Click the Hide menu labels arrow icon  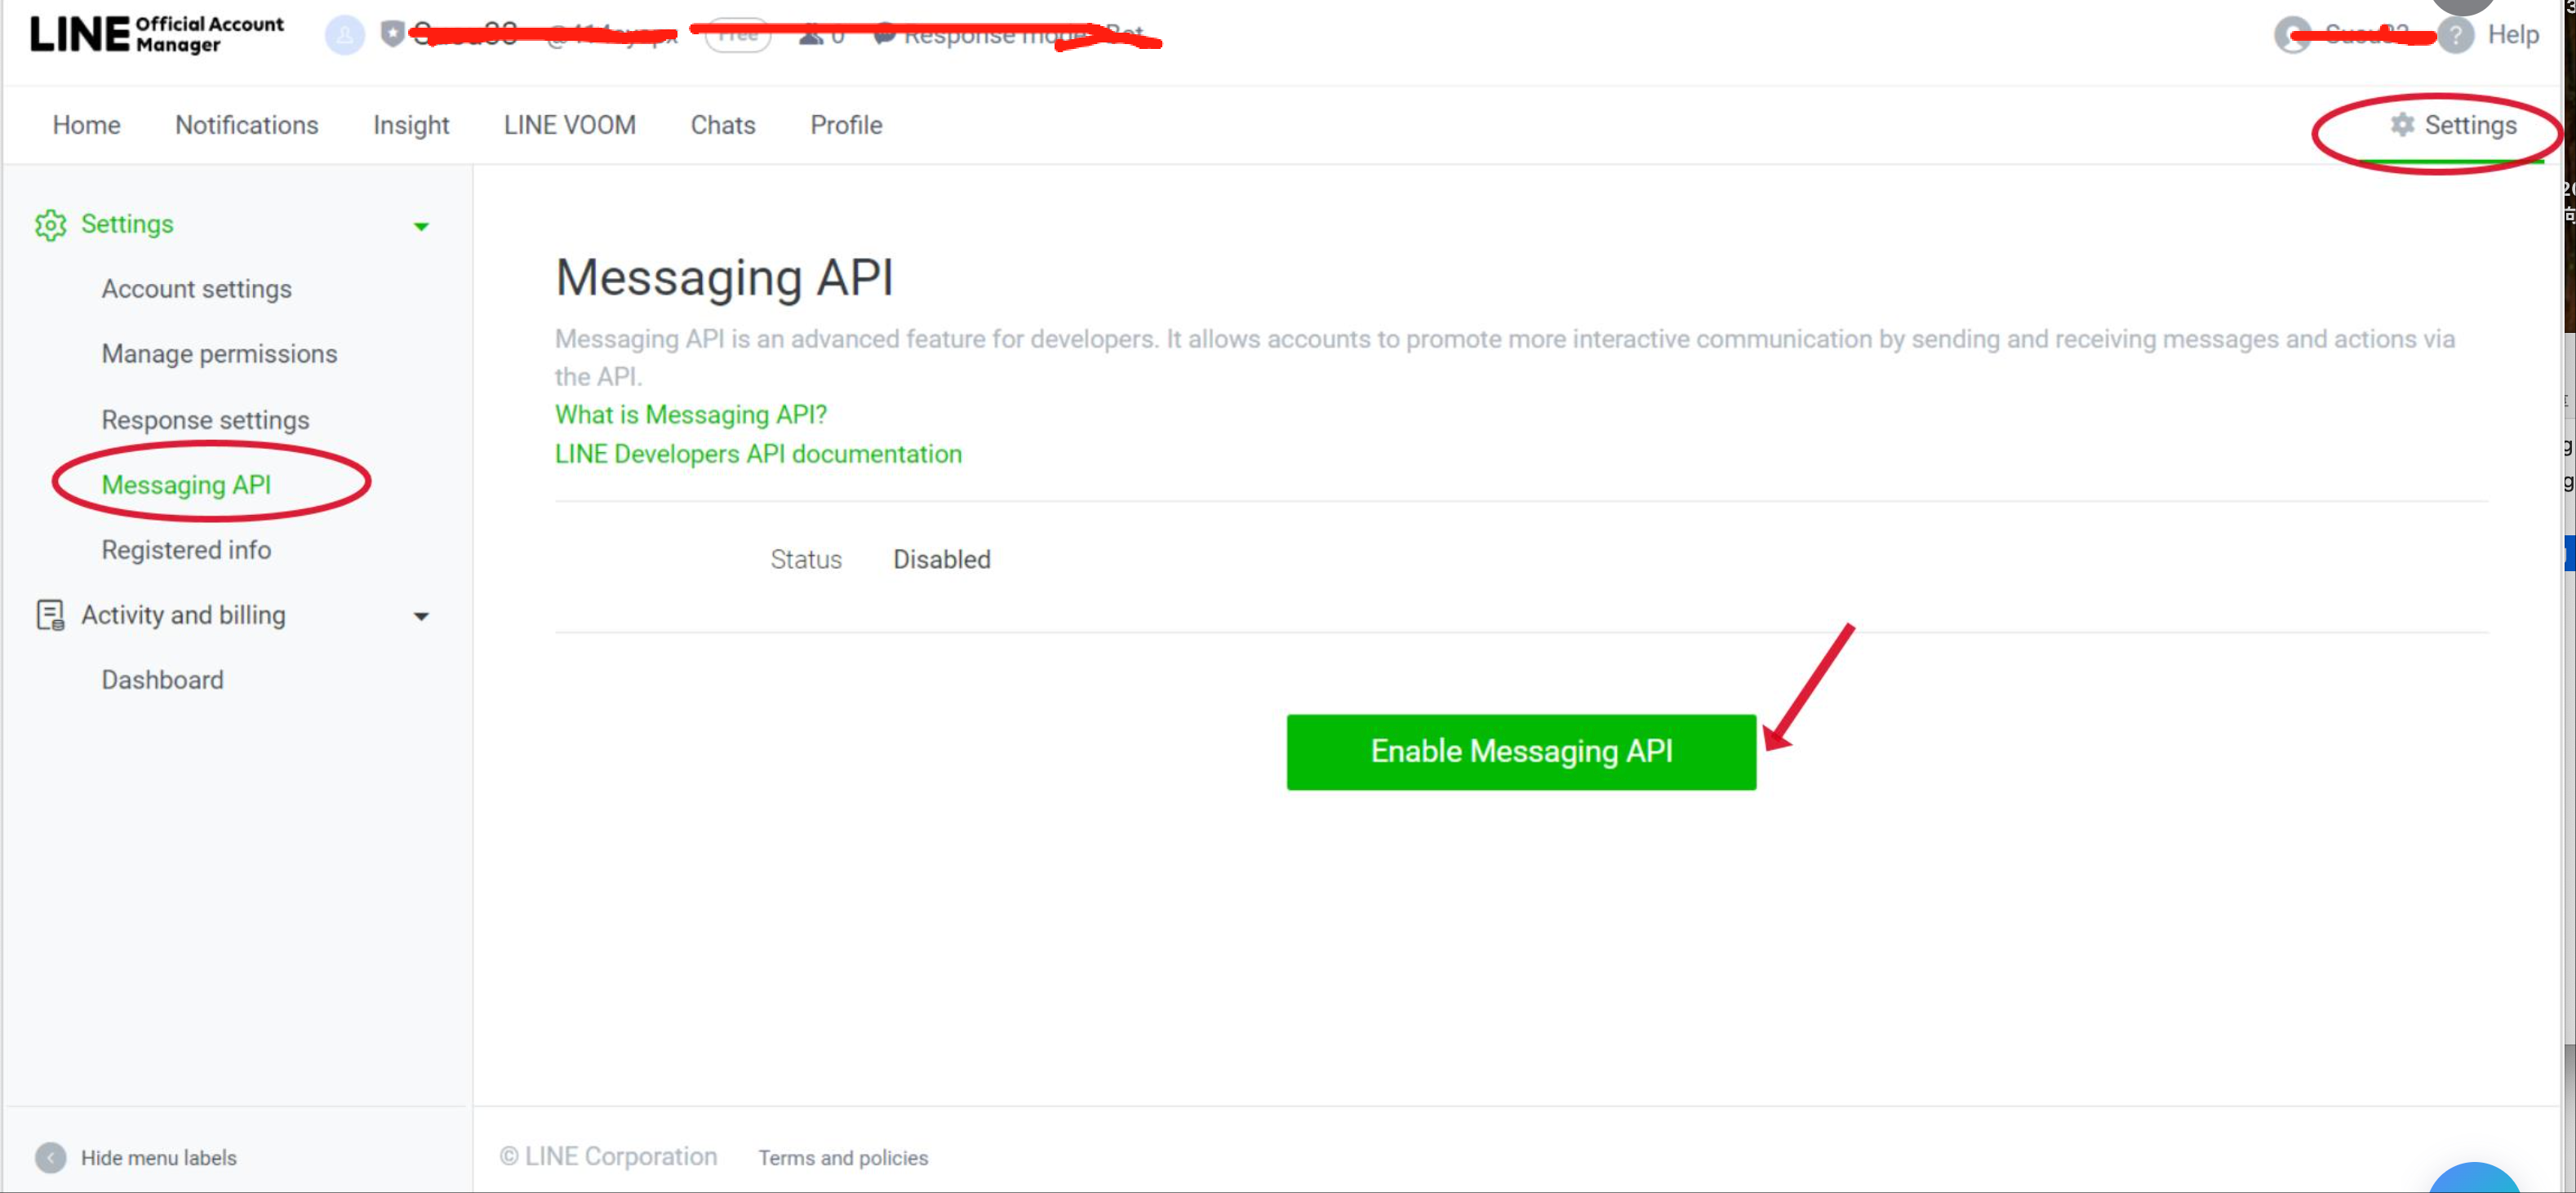point(50,1157)
